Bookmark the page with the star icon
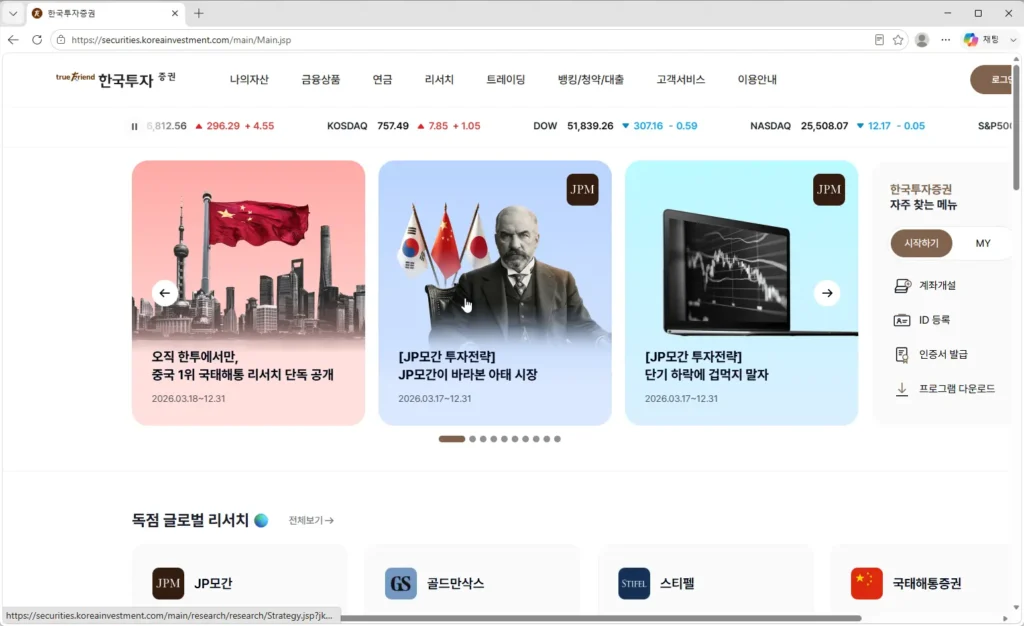The width and height of the screenshot is (1024, 626). pyautogui.click(x=898, y=40)
